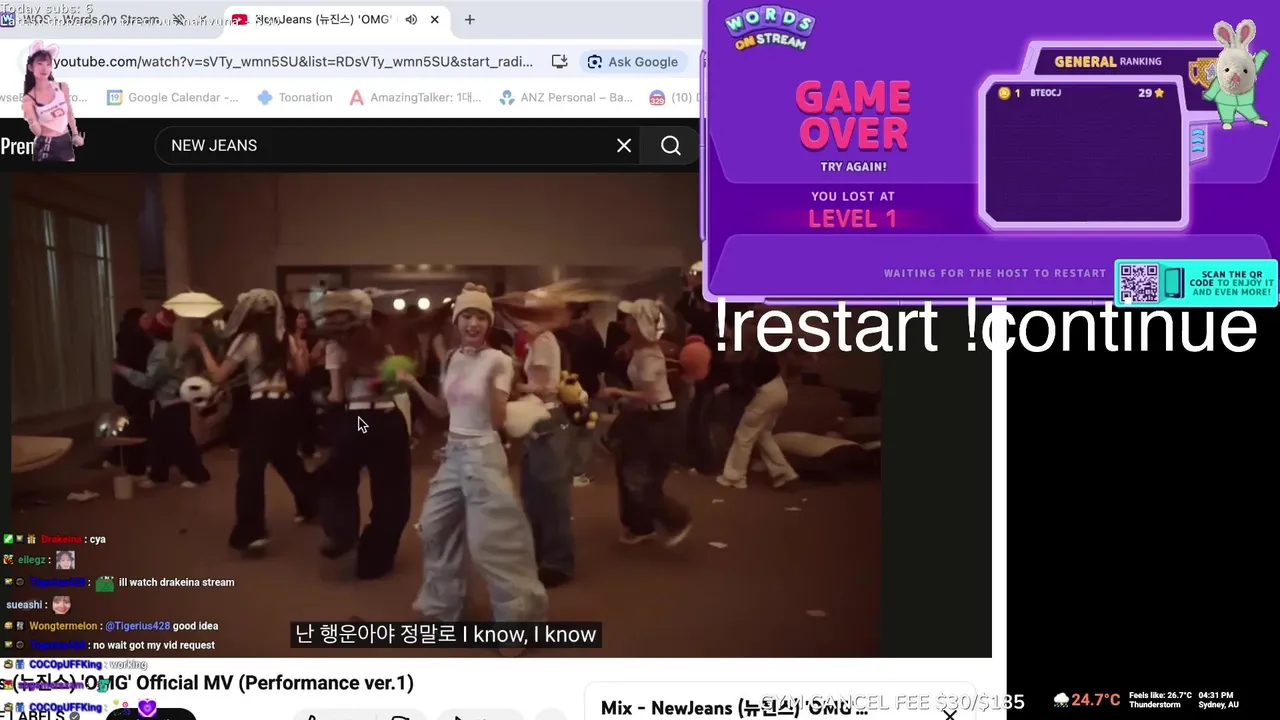The image size is (1280, 720).
Task: Close the NewJeans 'OMG' browser tab
Action: 435,19
